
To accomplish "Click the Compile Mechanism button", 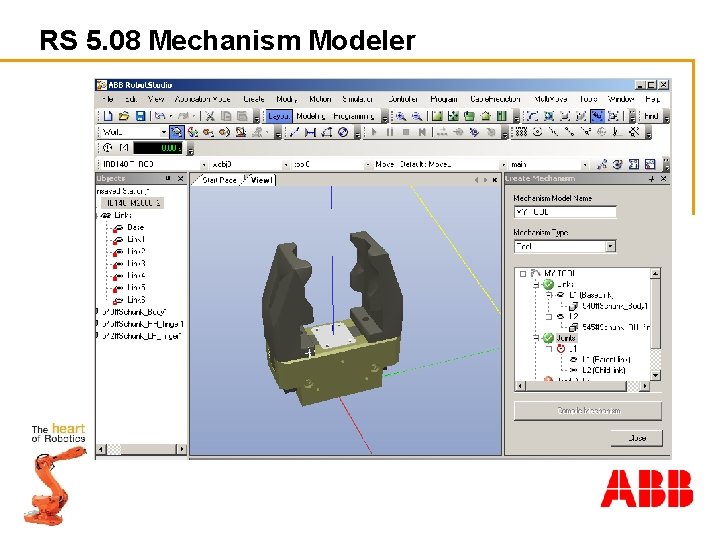I will point(588,411).
